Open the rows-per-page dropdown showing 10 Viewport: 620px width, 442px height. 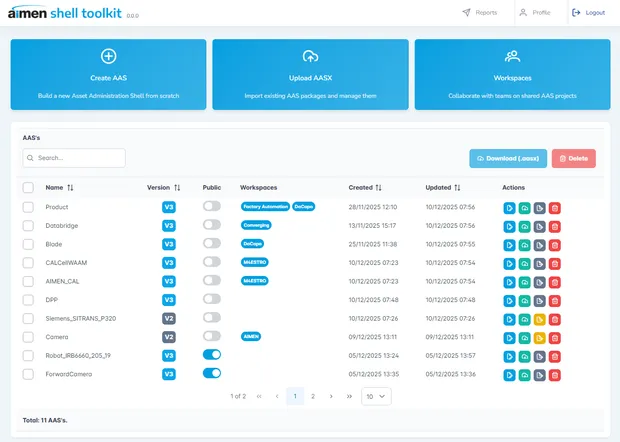376,396
